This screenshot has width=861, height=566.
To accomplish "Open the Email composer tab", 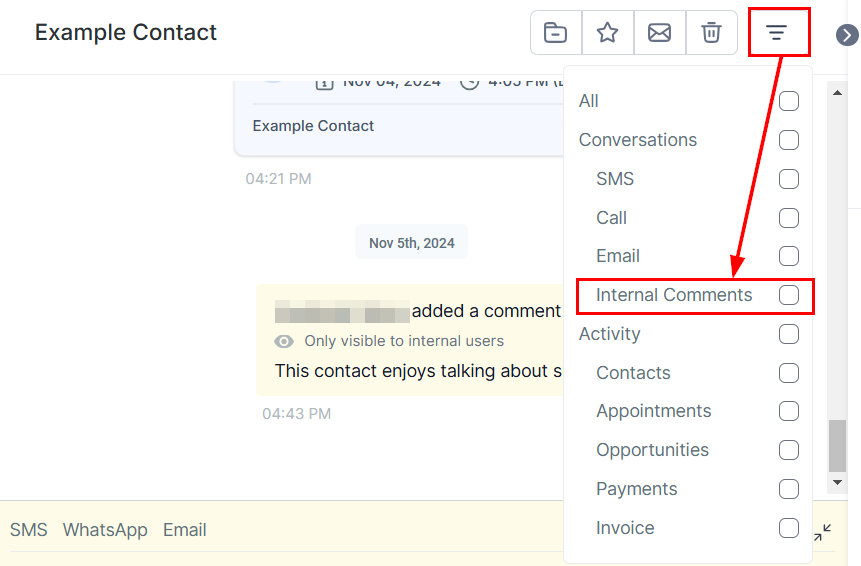I will pos(185,530).
